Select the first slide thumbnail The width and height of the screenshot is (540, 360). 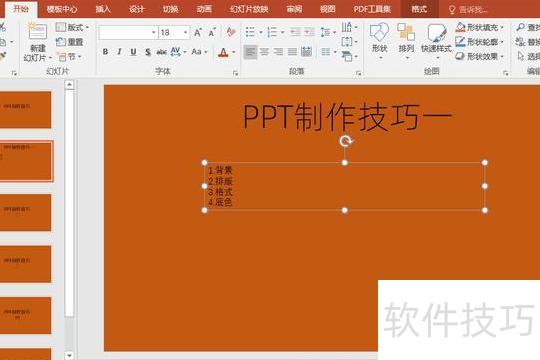[x=25, y=110]
